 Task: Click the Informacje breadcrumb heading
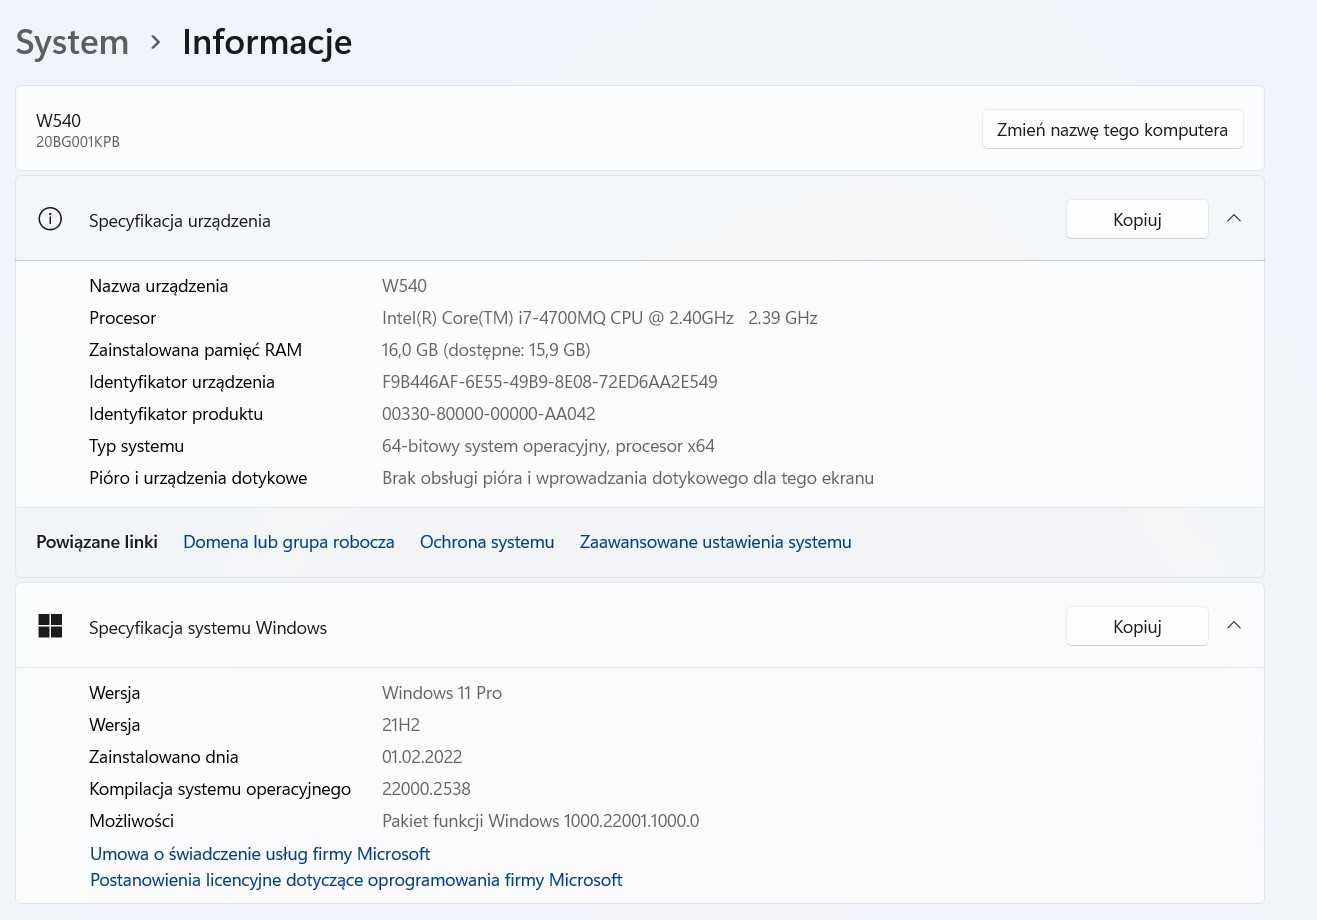click(267, 42)
